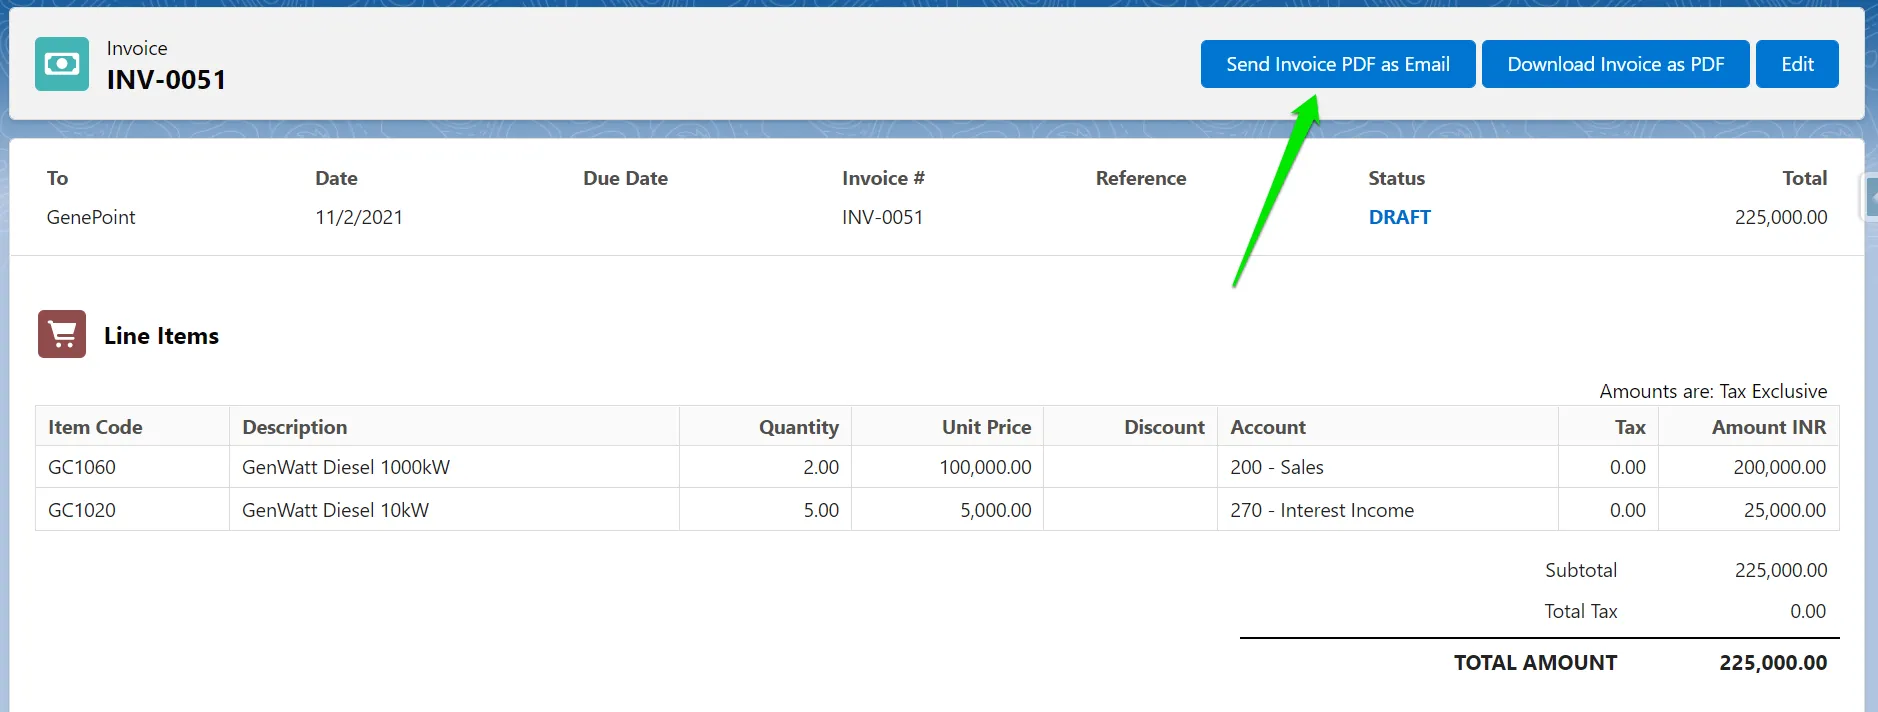
Task: Click the Reference field label
Action: point(1141,178)
